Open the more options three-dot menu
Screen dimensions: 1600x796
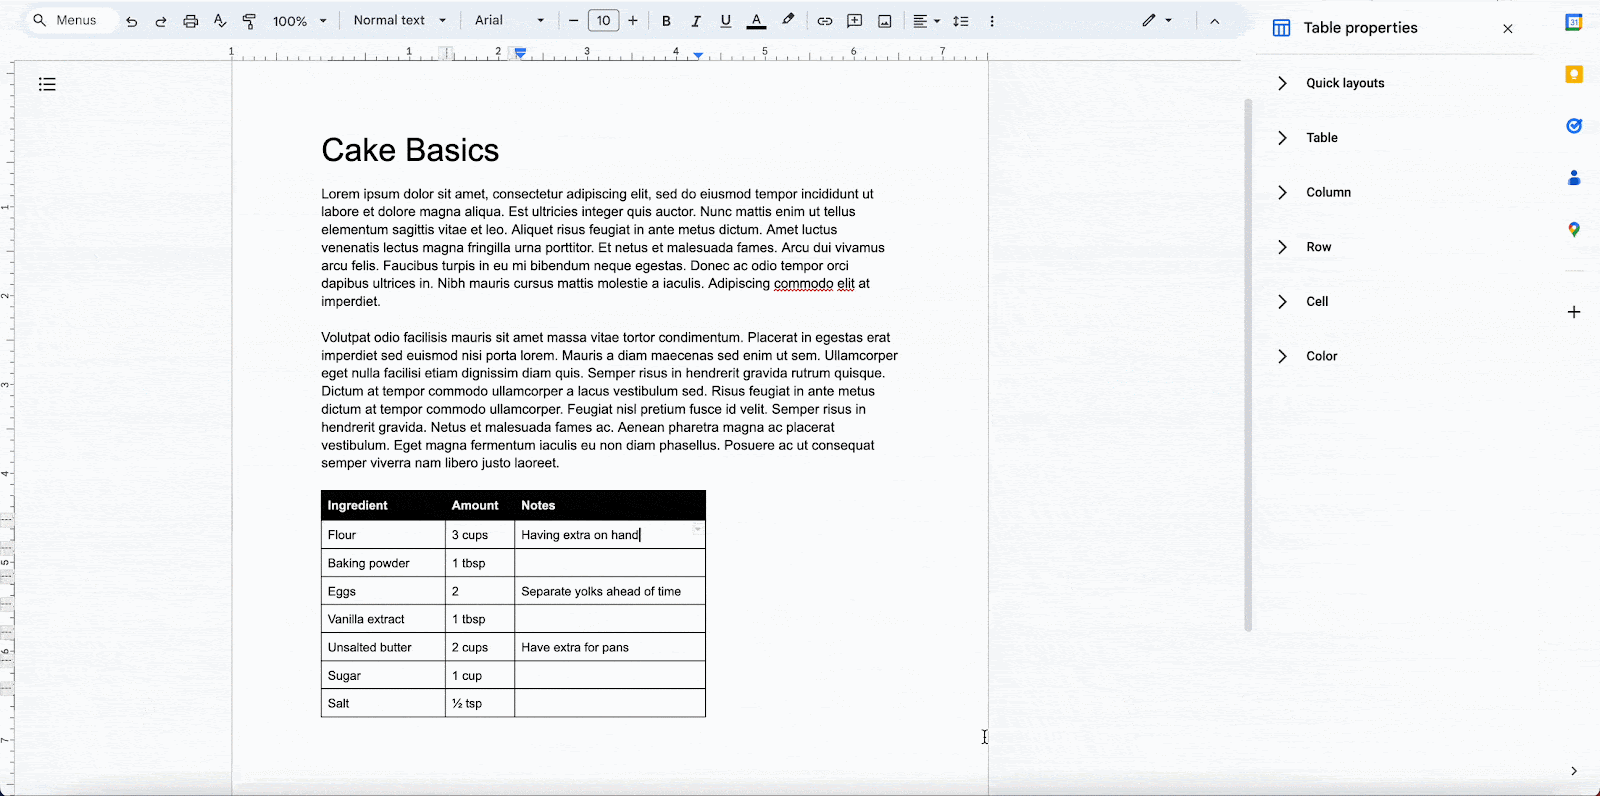click(x=991, y=21)
